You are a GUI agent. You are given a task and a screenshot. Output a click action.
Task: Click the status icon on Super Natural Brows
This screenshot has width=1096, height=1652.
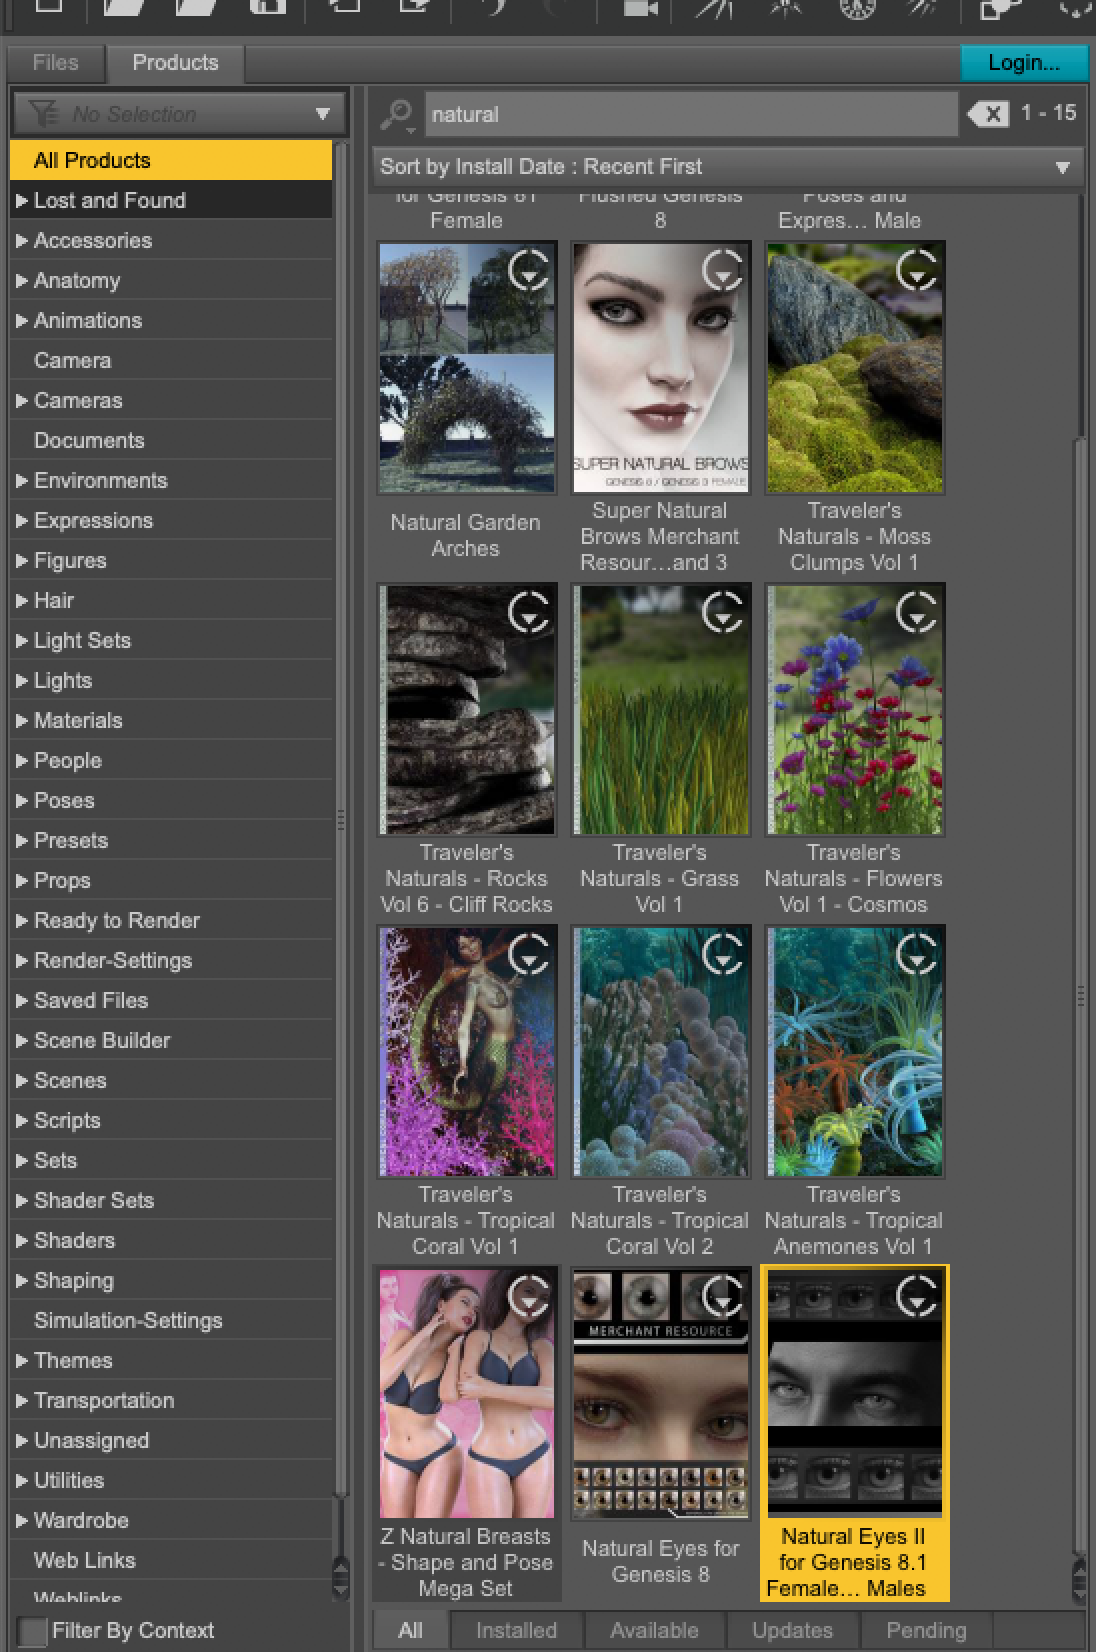(722, 270)
